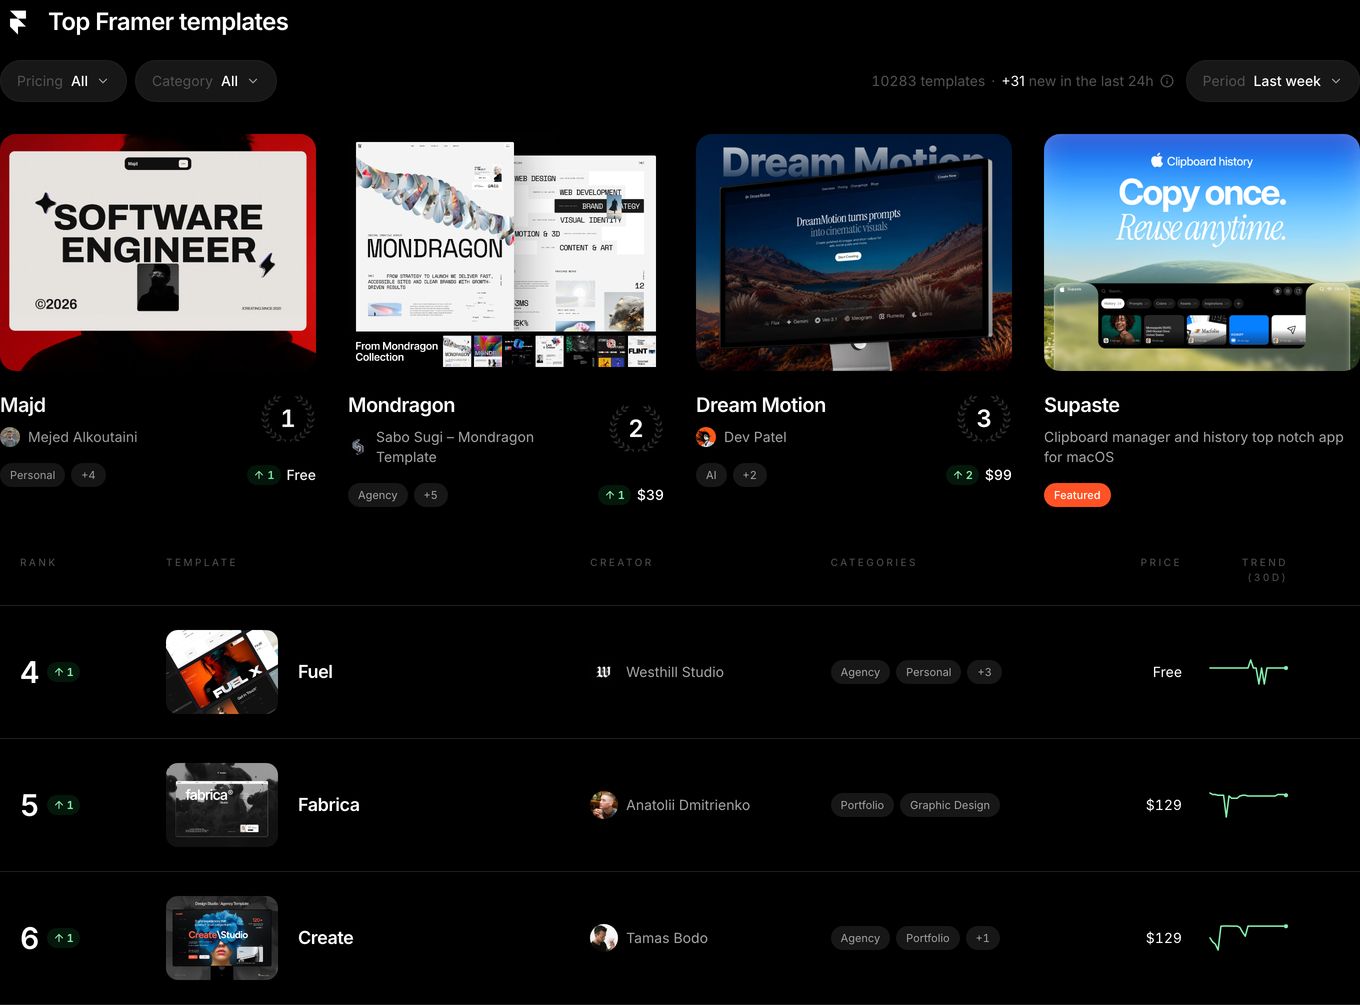Click the Framer logo icon

click(18, 22)
